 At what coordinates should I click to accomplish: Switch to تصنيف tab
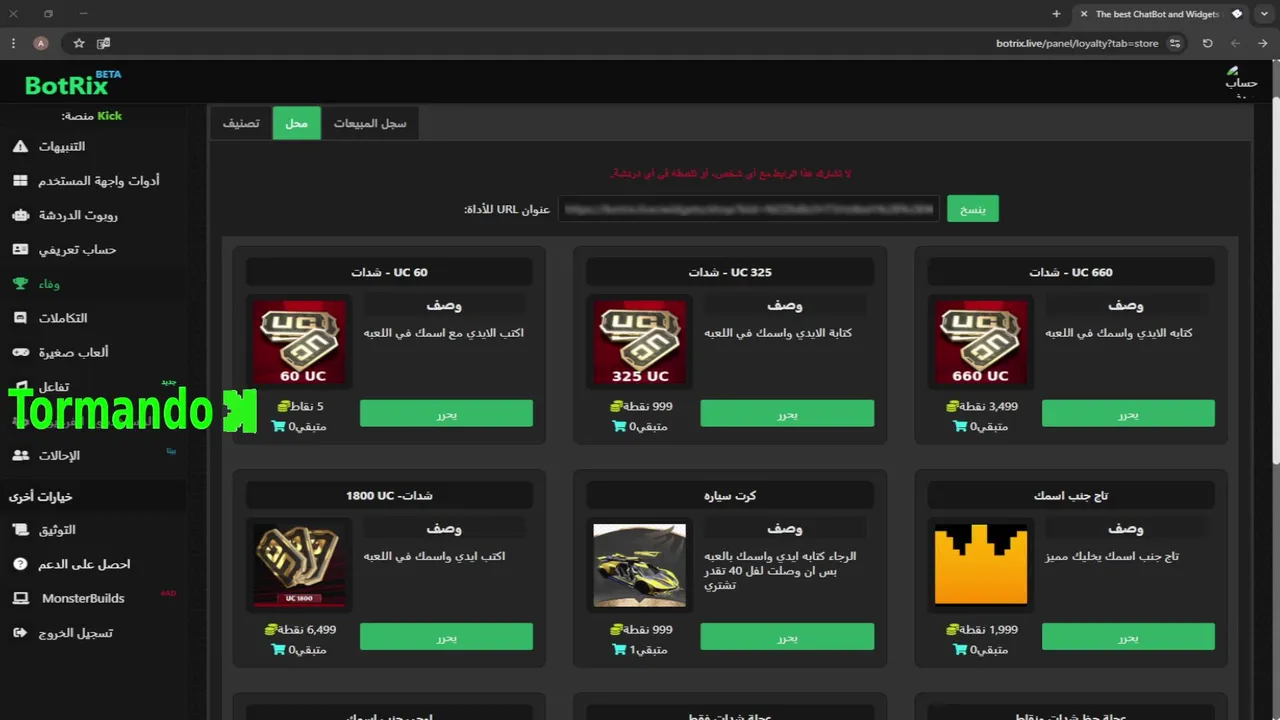click(x=241, y=123)
